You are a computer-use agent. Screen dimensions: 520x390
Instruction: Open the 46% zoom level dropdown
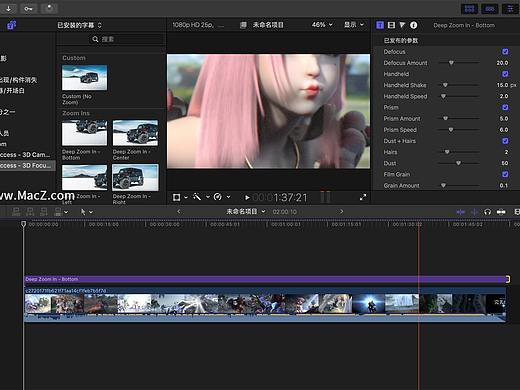coord(322,25)
